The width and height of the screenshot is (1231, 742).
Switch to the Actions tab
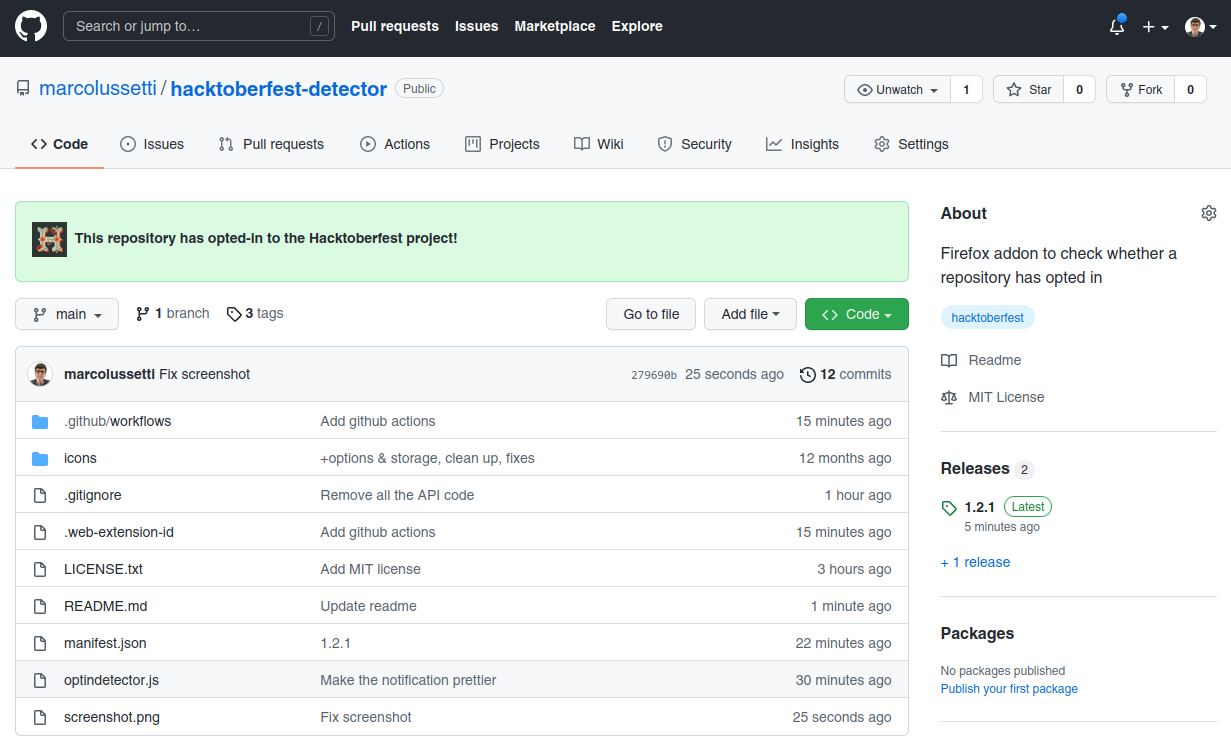click(x=395, y=144)
